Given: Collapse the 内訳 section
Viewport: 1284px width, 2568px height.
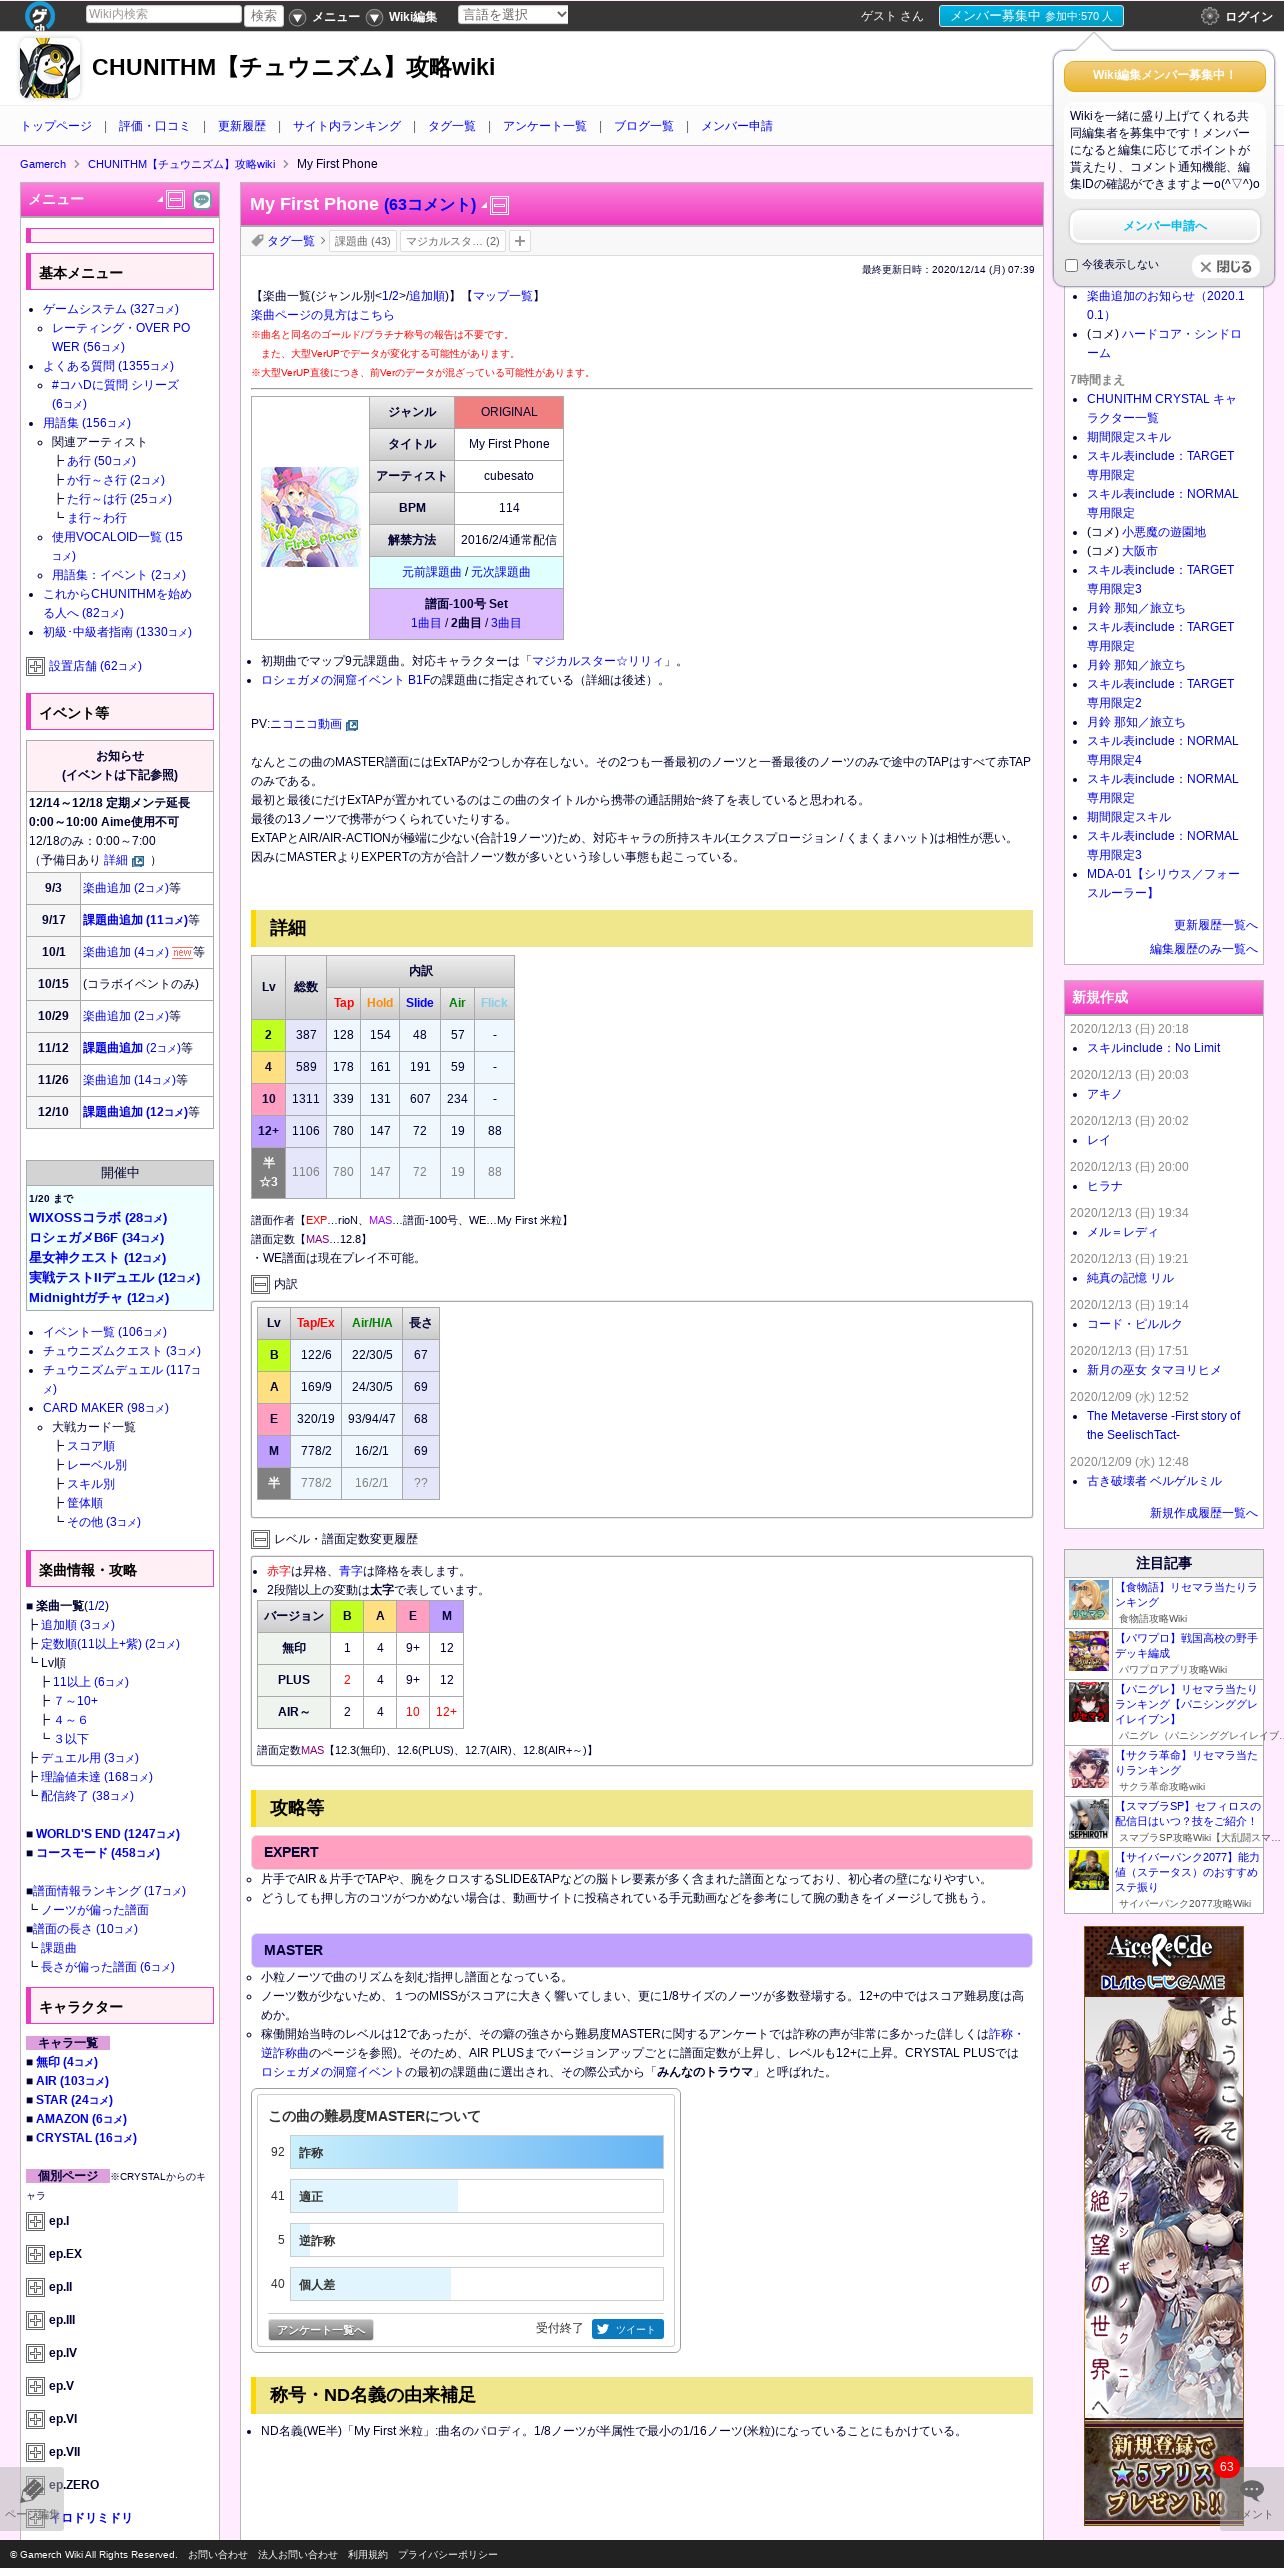Looking at the screenshot, I should tap(260, 1284).
